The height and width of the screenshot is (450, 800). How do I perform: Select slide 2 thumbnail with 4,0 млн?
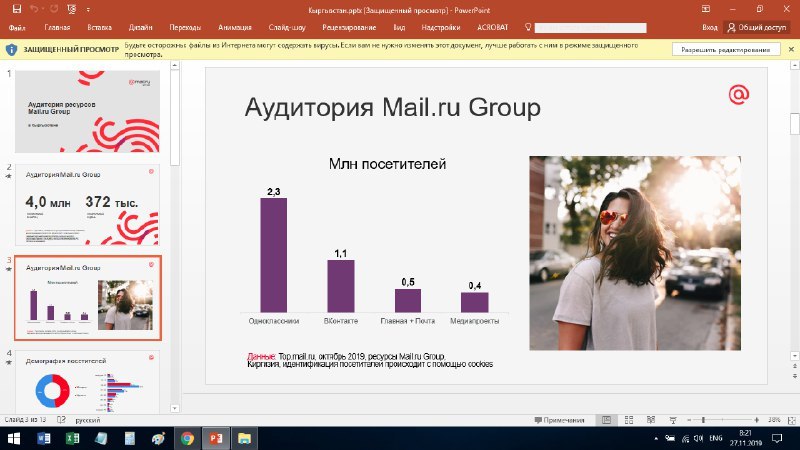coord(87,205)
